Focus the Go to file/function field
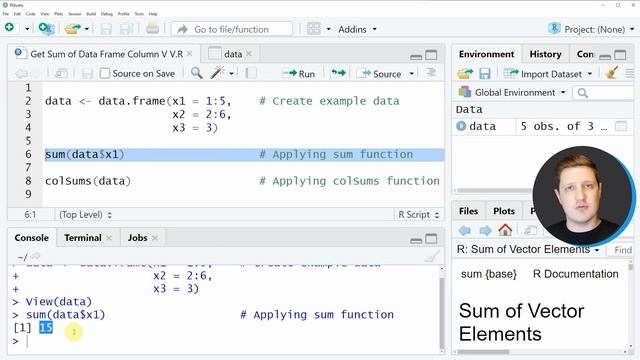The height and width of the screenshot is (360, 640). pyautogui.click(x=232, y=29)
